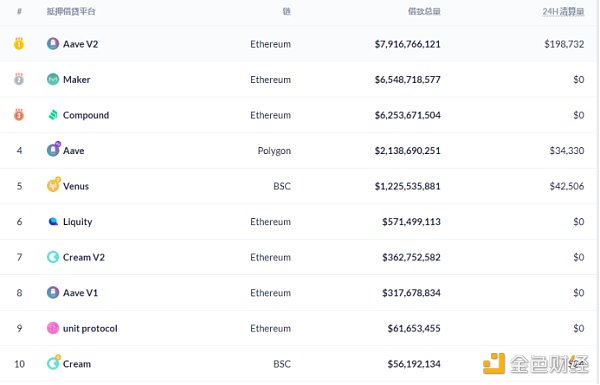Click the Venus logo icon
Viewport: 600px width, 385px height.
pos(54,185)
